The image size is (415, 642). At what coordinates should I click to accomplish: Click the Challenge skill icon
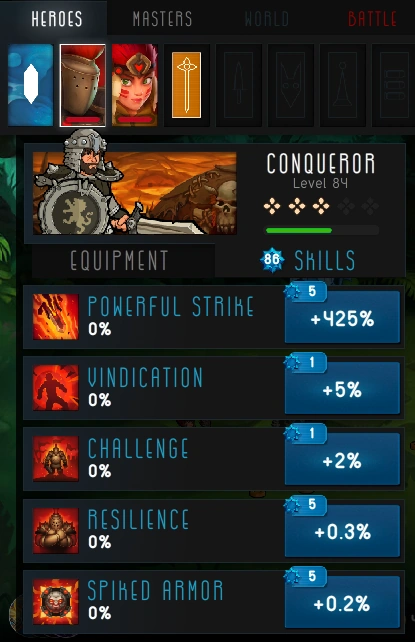(56, 459)
